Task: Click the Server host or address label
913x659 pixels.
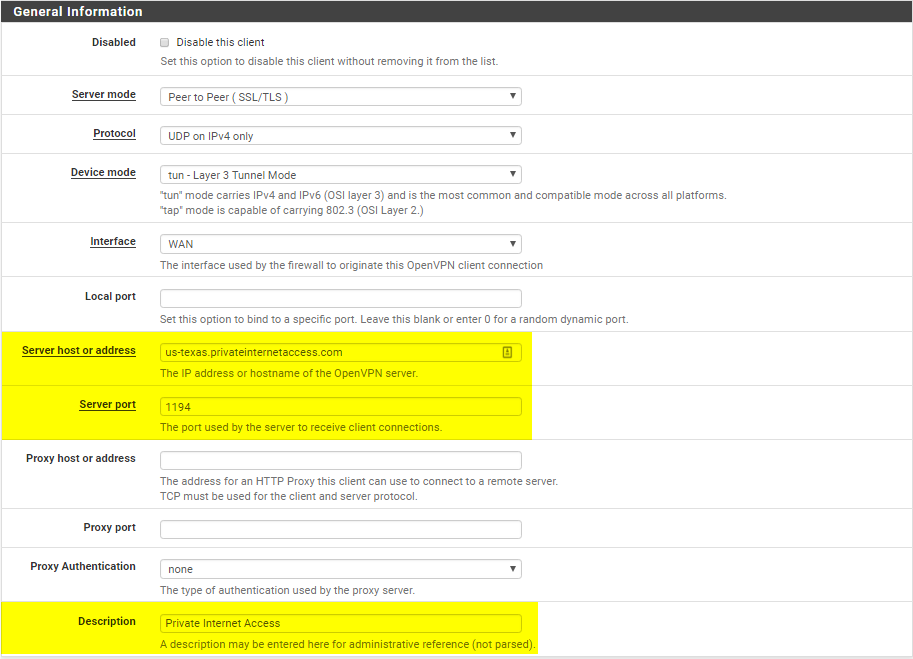Action: 79,350
